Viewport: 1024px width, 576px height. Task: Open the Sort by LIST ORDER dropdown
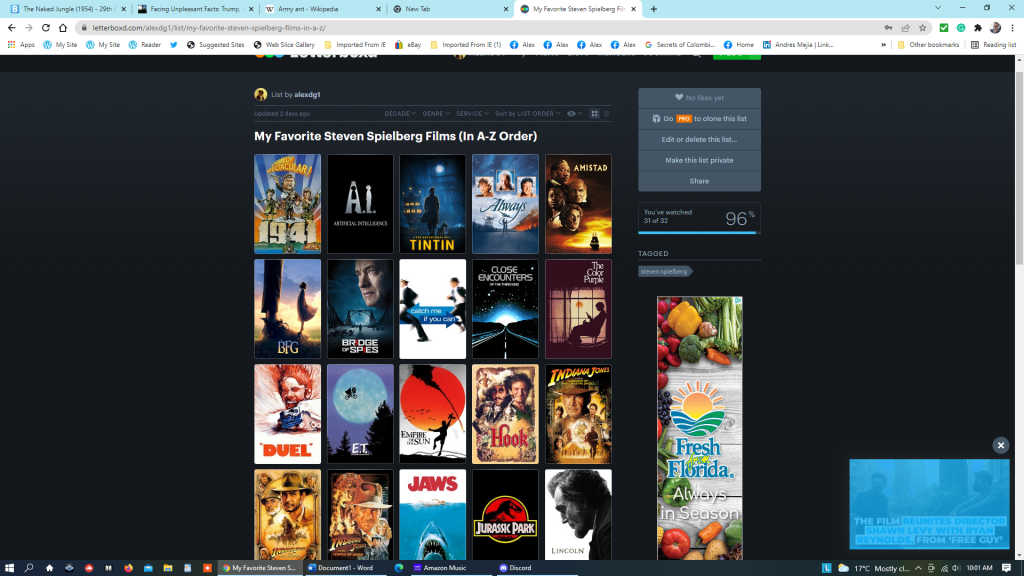pos(526,114)
